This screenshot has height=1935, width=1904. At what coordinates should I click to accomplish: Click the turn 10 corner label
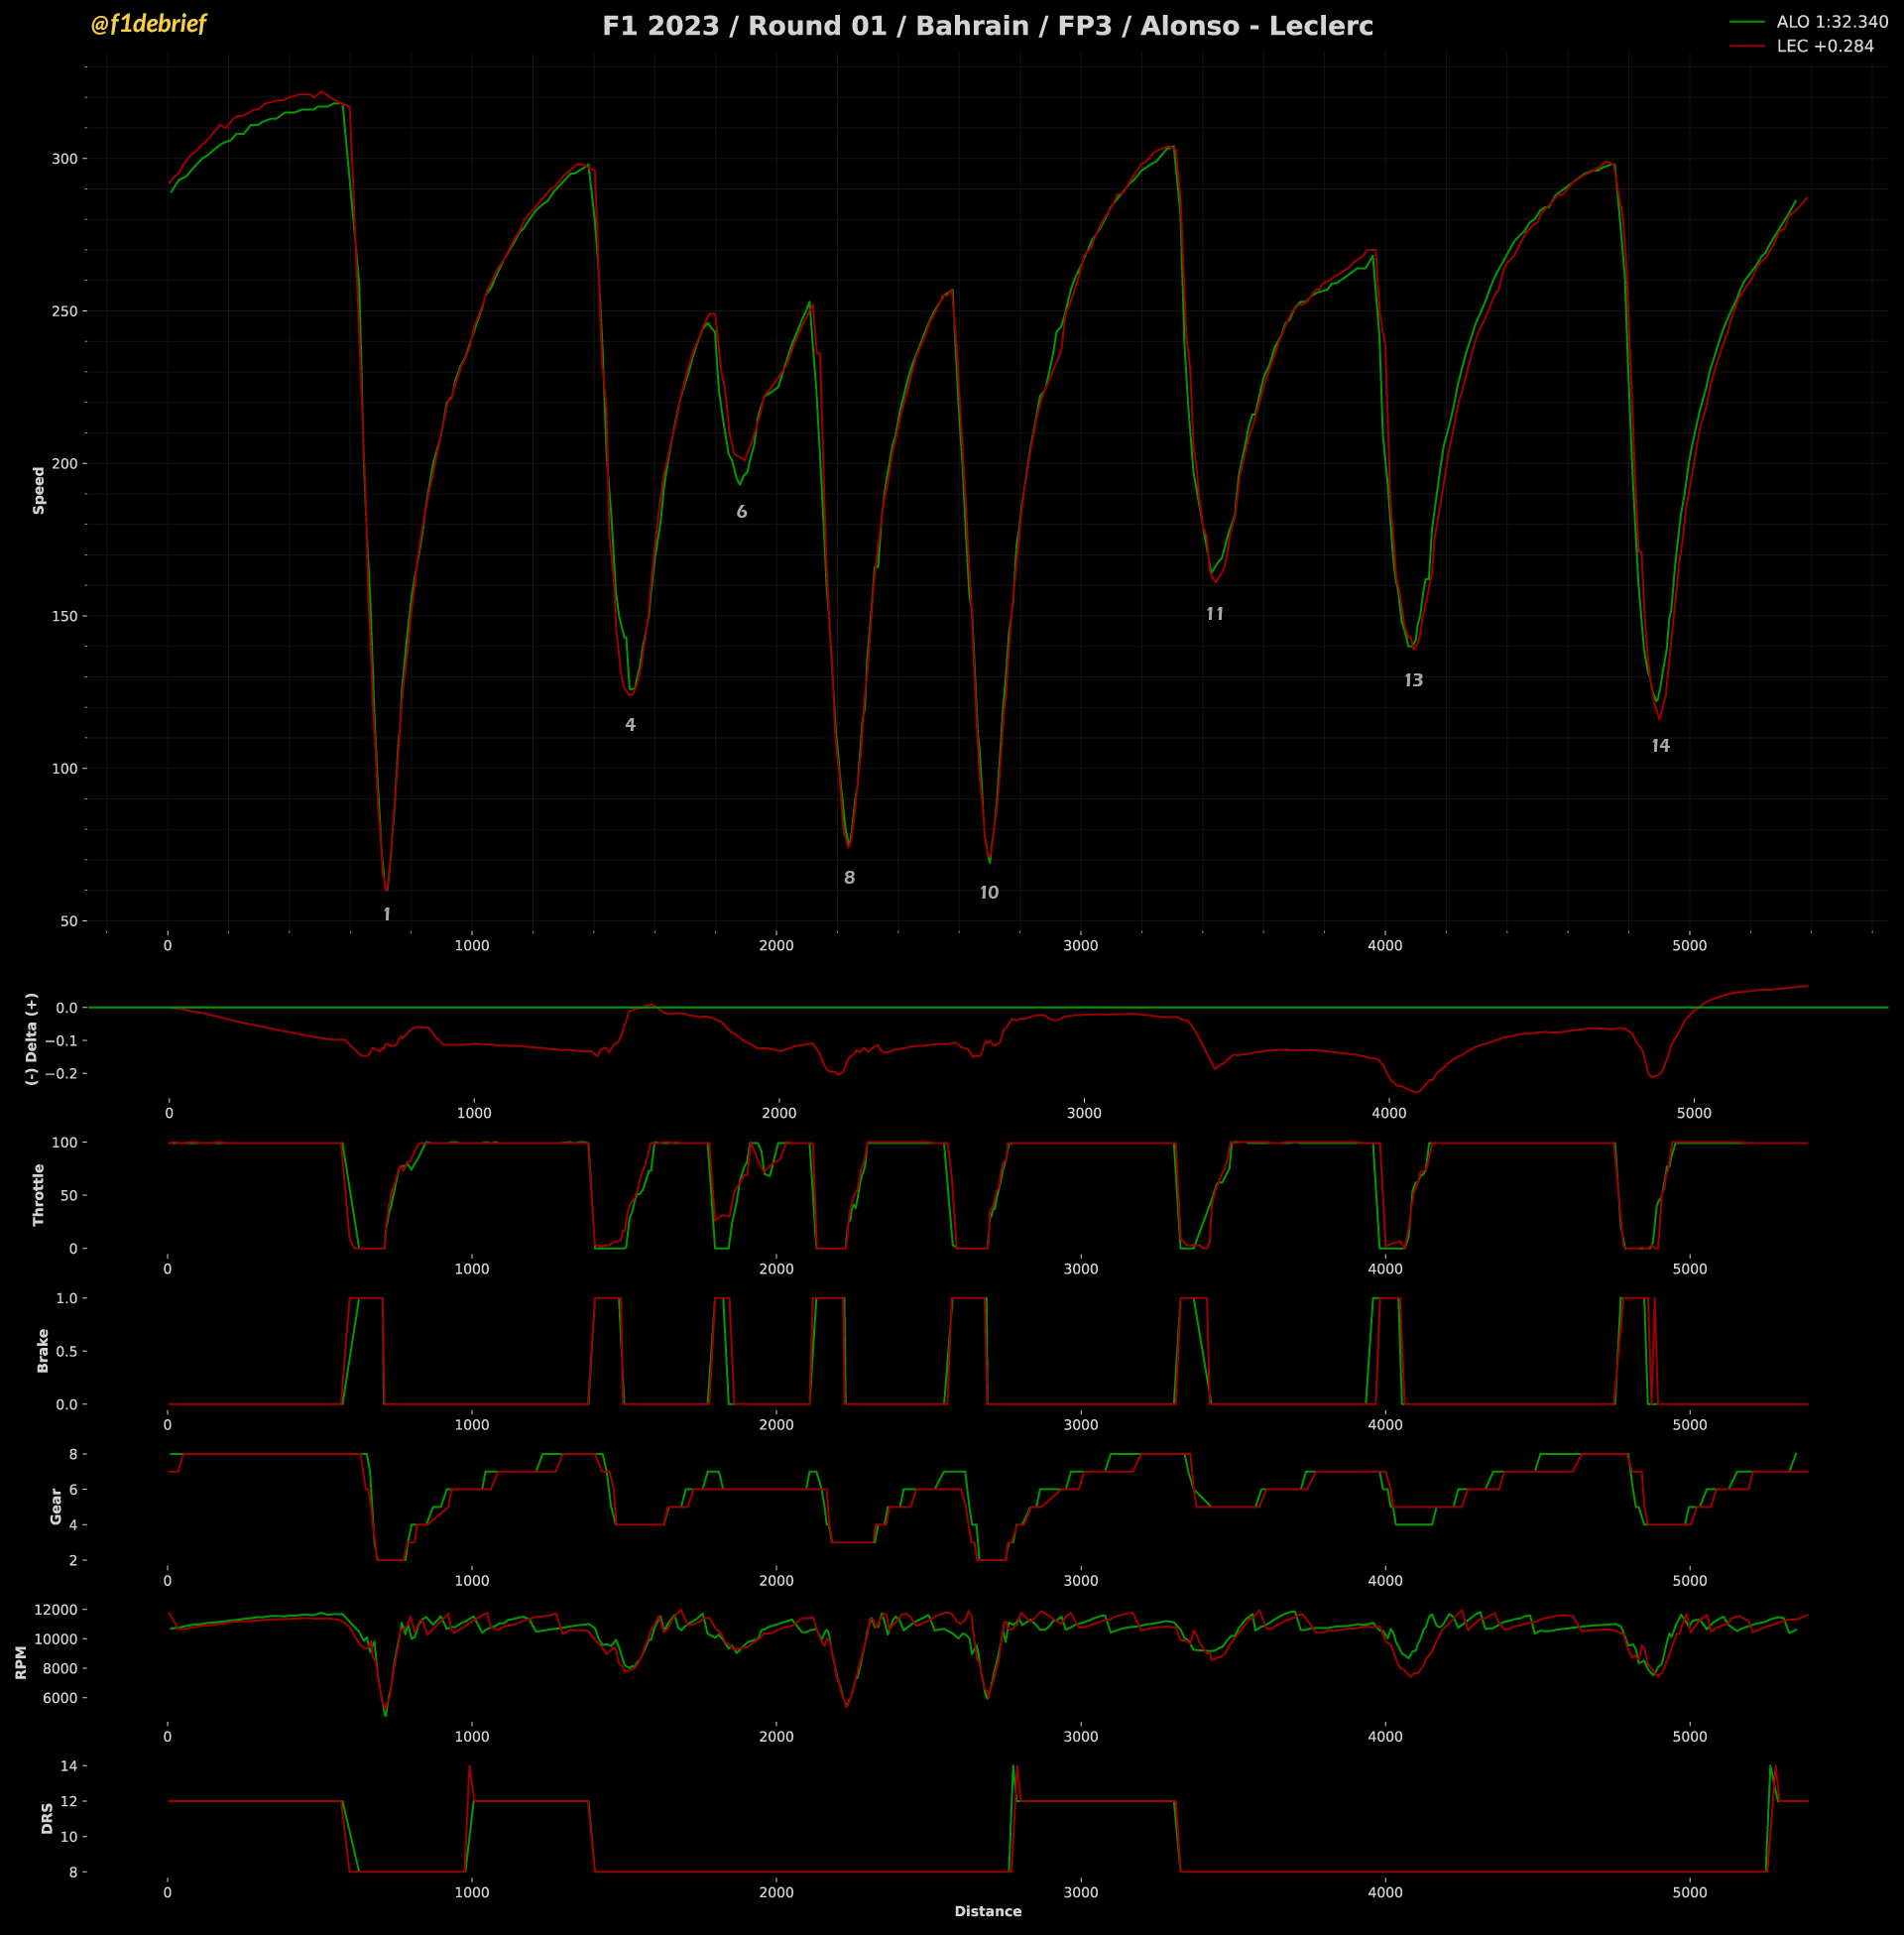[x=989, y=893]
